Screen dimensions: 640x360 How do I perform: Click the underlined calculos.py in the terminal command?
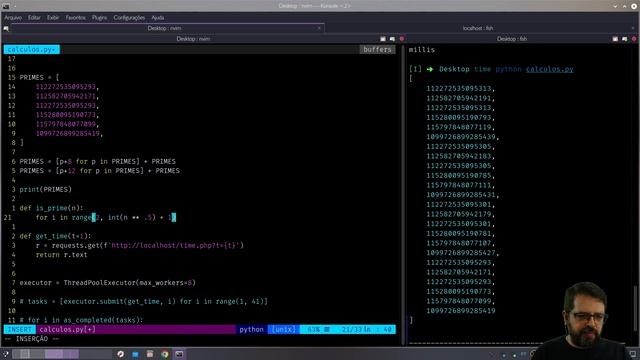pyautogui.click(x=549, y=69)
